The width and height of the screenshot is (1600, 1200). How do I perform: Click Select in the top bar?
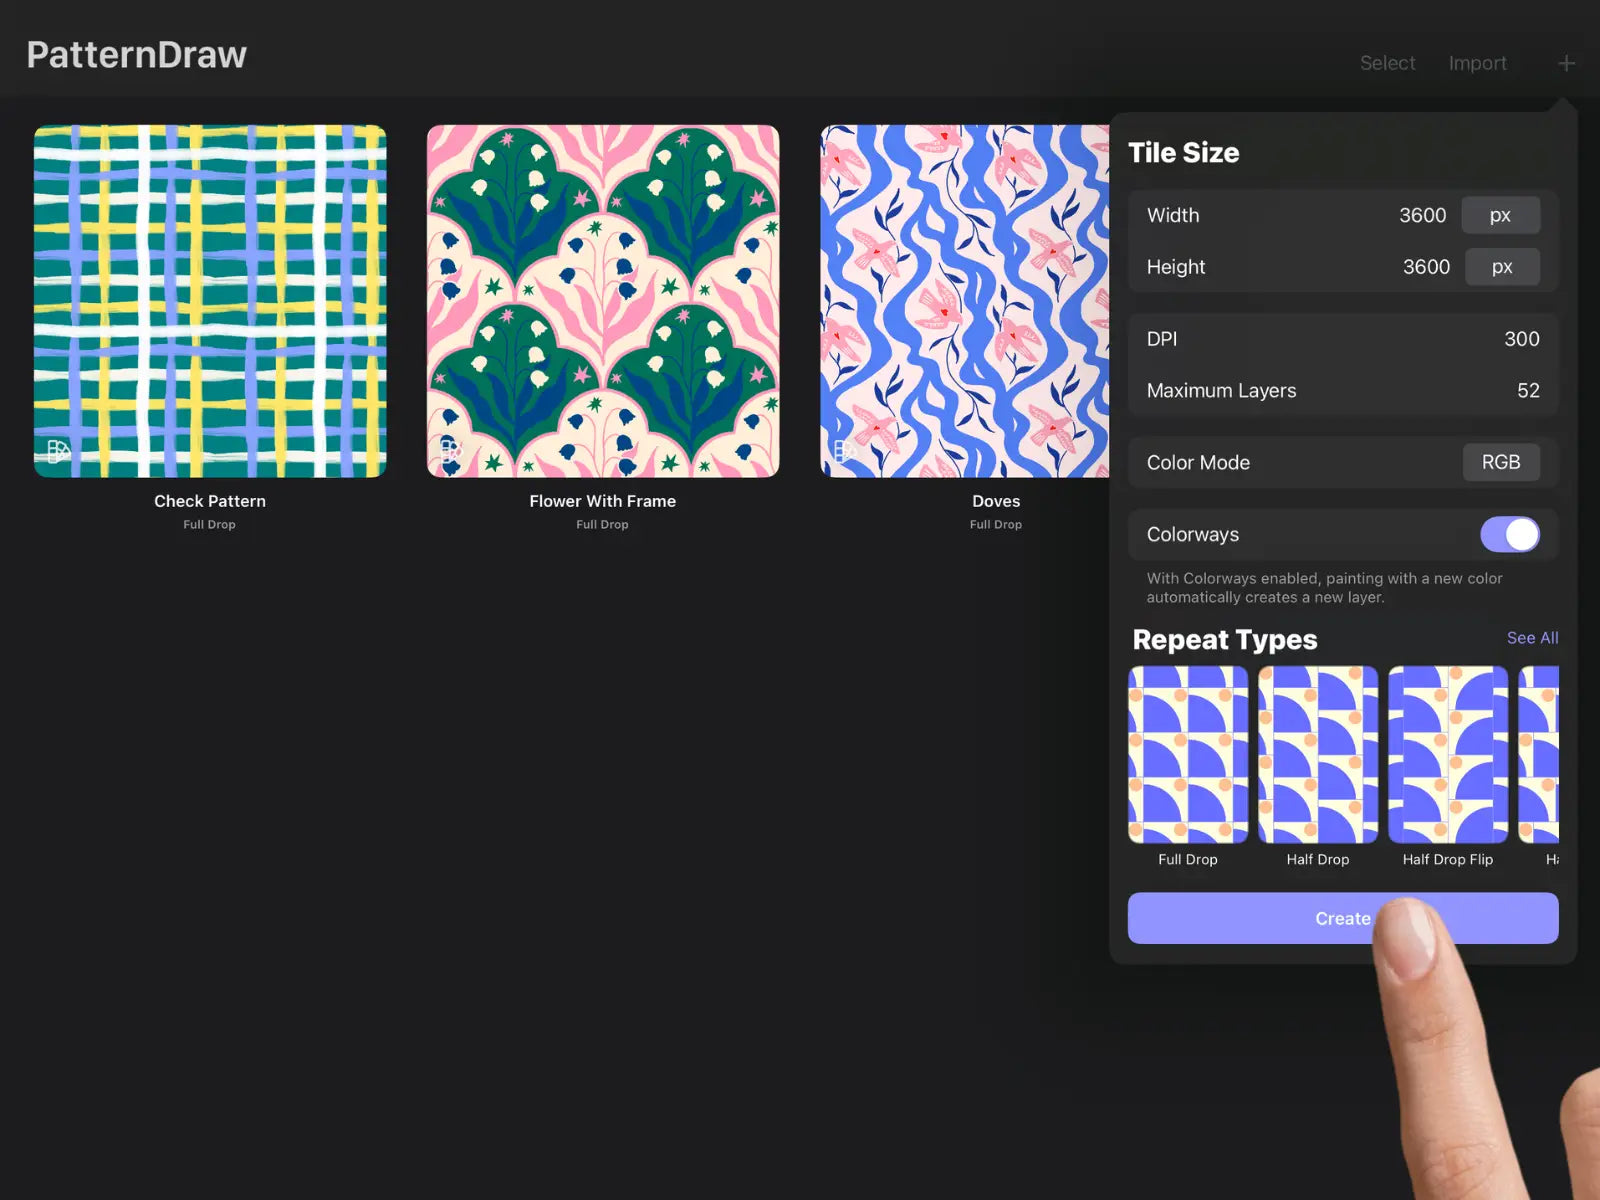1387,63
